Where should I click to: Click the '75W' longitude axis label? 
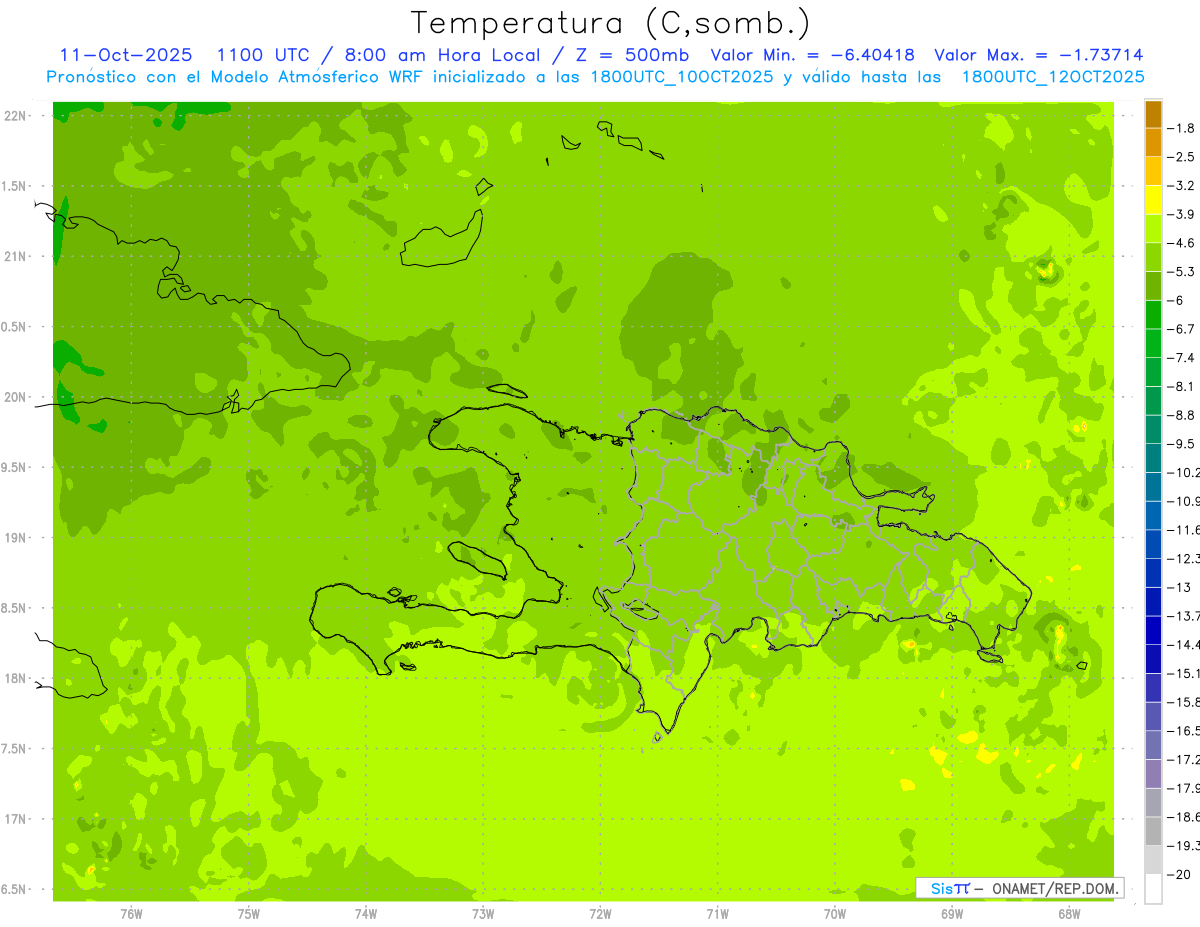click(249, 913)
